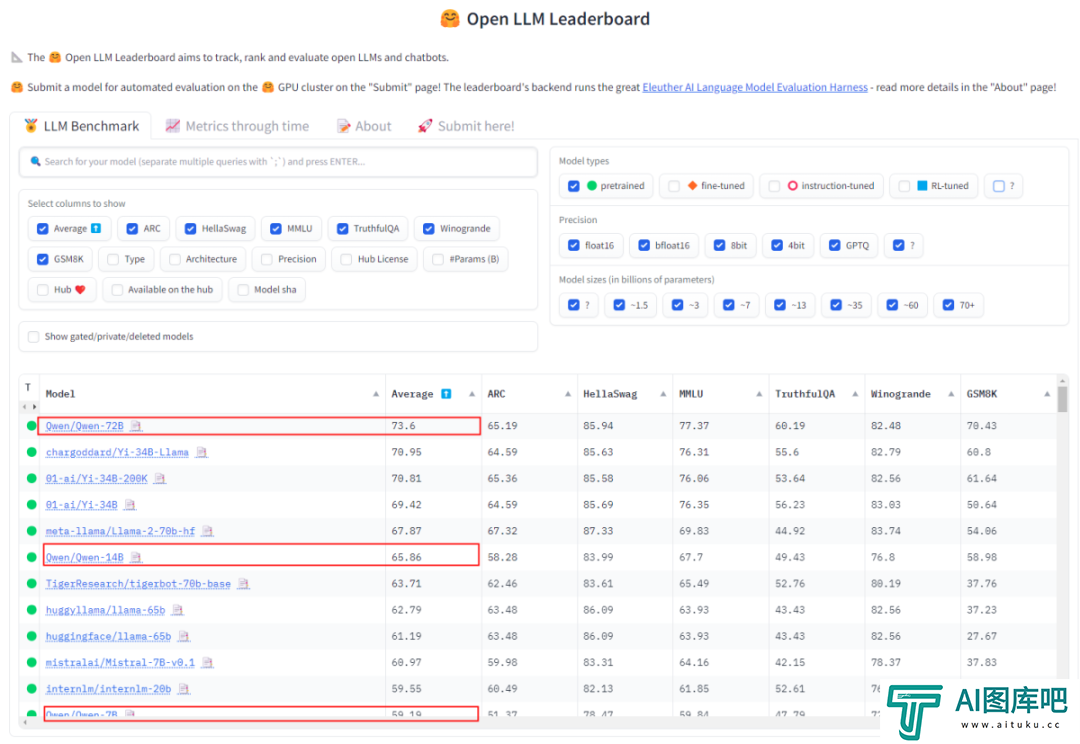Enable the Available on the hub checkbox
The width and height of the screenshot is (1080, 744).
(117, 289)
